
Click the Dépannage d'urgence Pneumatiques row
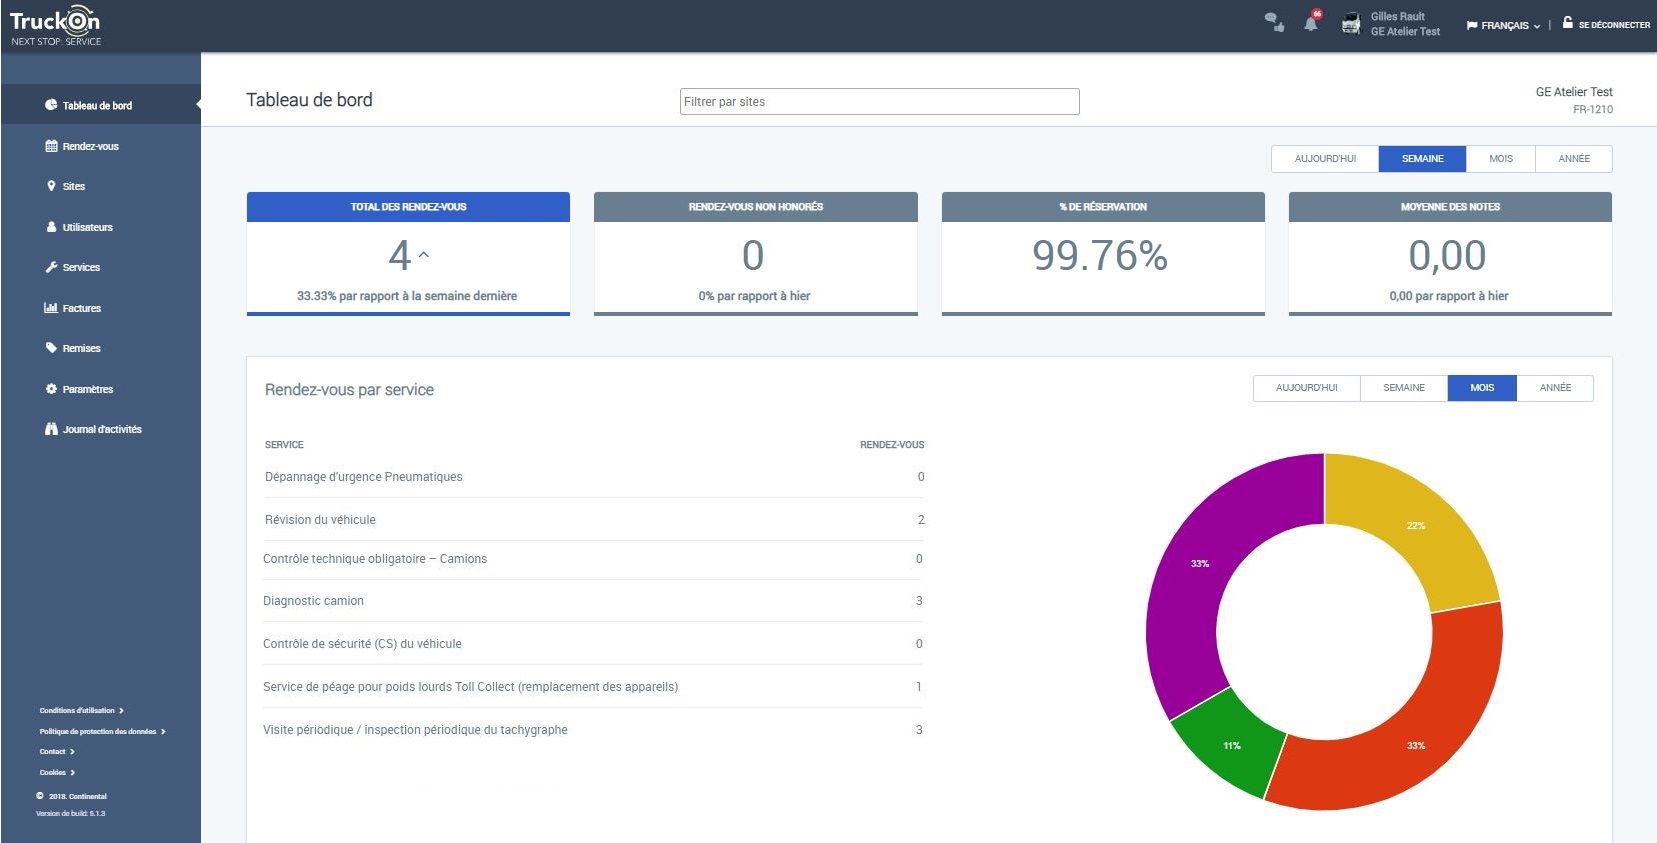(594, 477)
